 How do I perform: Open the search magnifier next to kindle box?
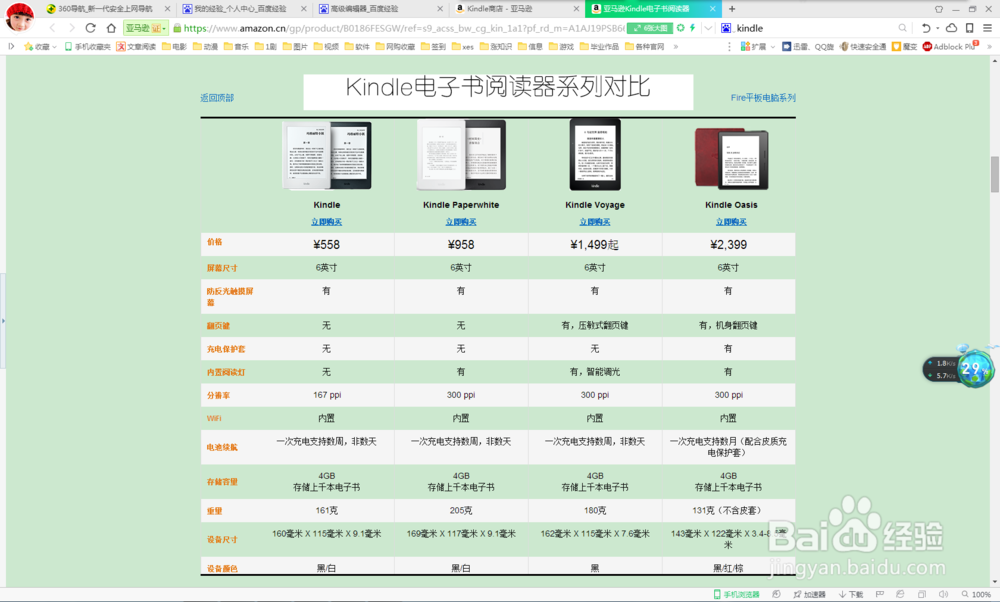(901, 27)
